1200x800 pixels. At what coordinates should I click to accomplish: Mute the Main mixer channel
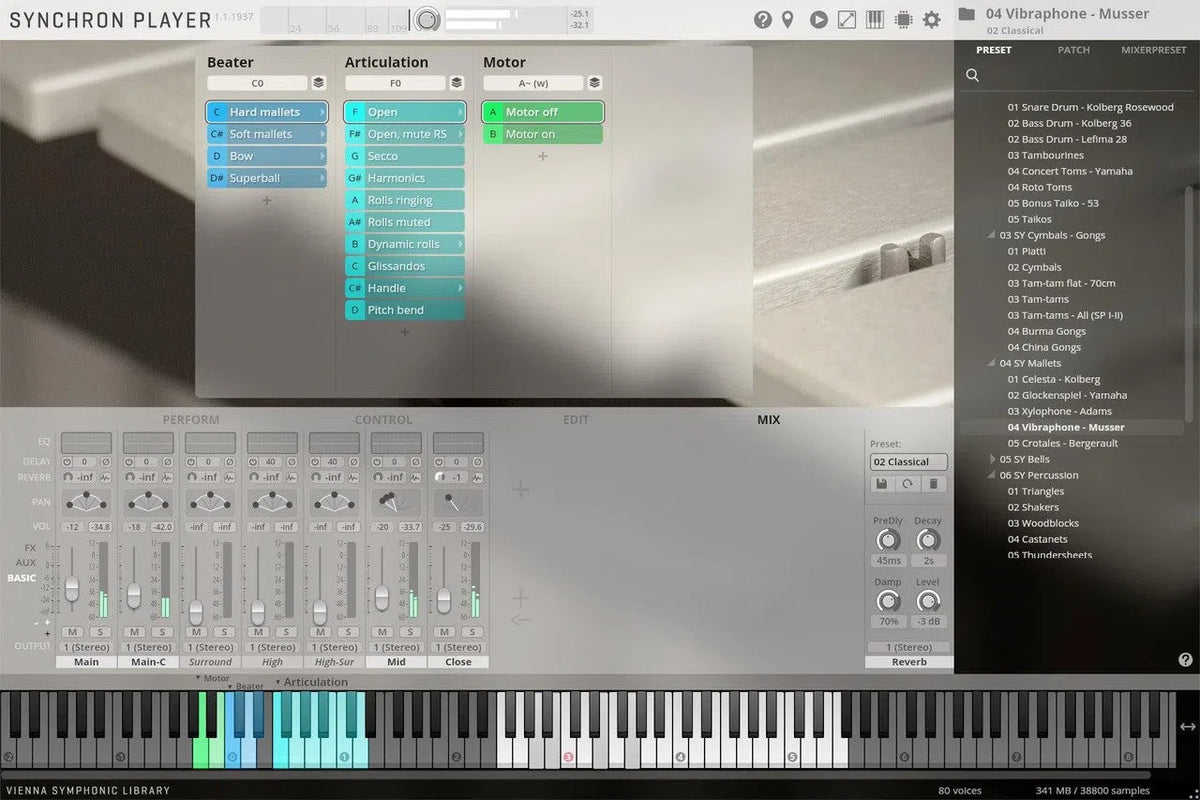tap(72, 631)
